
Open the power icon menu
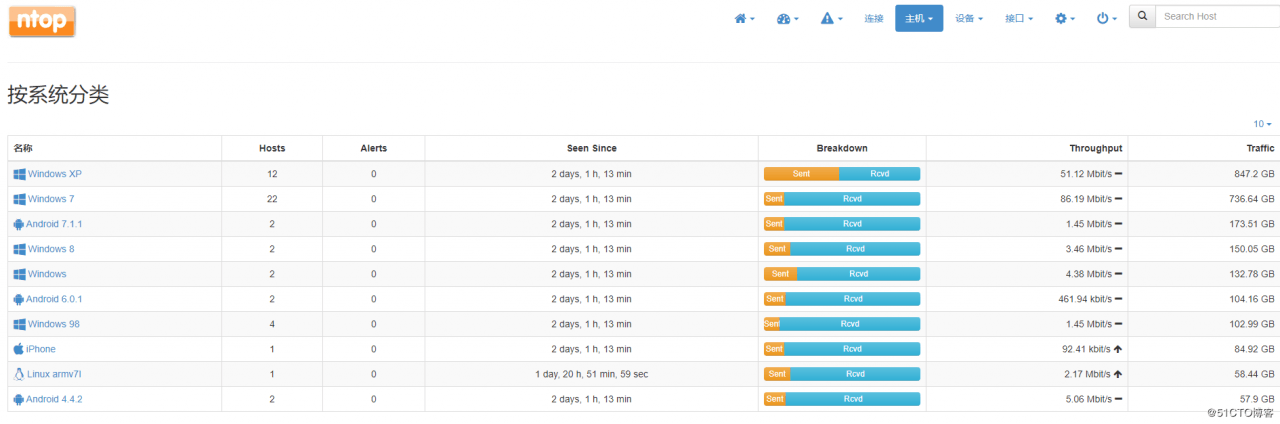[1106, 18]
